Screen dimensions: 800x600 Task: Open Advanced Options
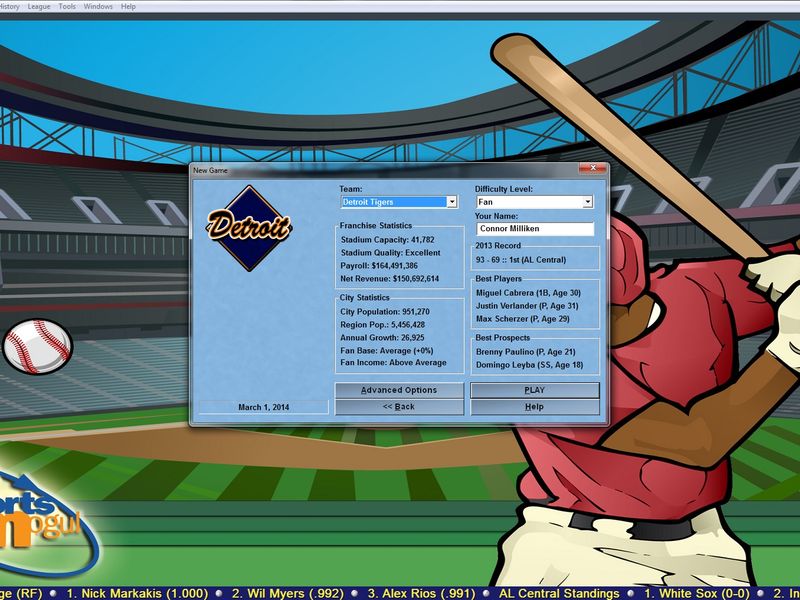coord(399,390)
